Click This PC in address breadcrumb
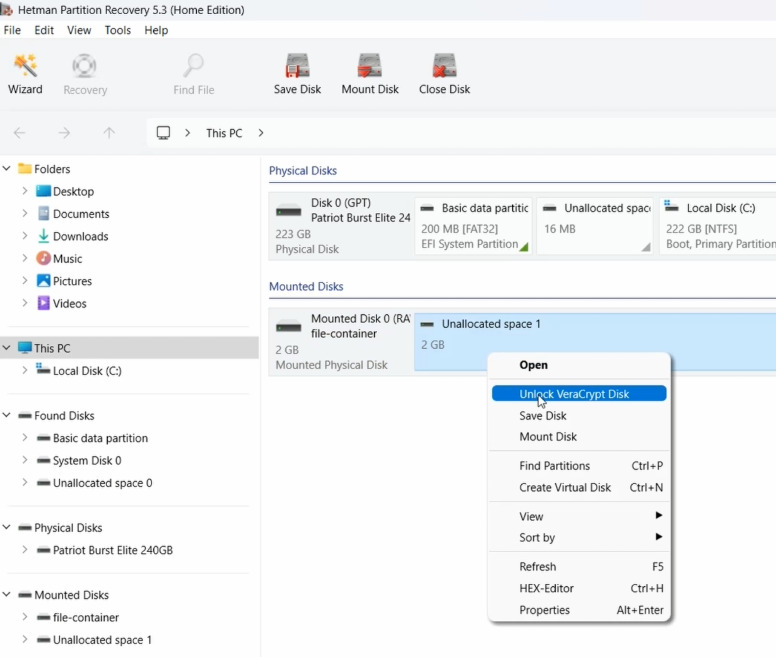This screenshot has width=776, height=657. [224, 133]
